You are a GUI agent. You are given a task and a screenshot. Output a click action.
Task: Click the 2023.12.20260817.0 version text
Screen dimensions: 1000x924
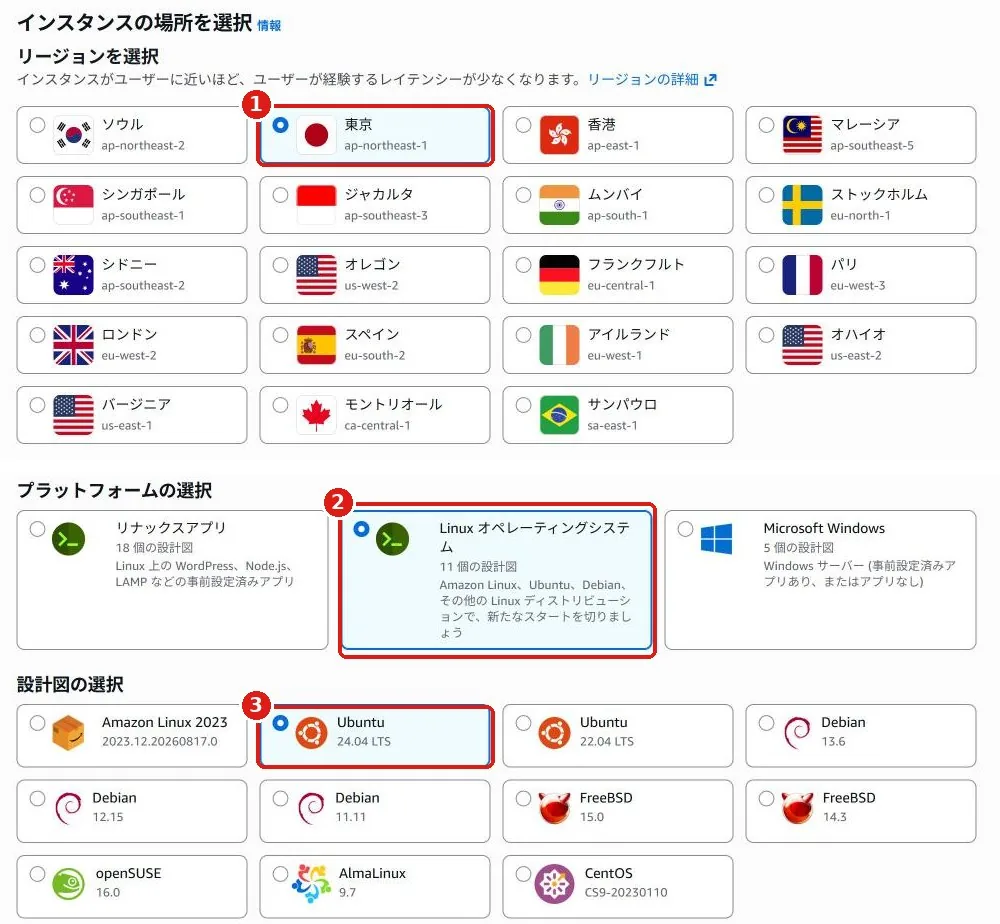point(159,742)
